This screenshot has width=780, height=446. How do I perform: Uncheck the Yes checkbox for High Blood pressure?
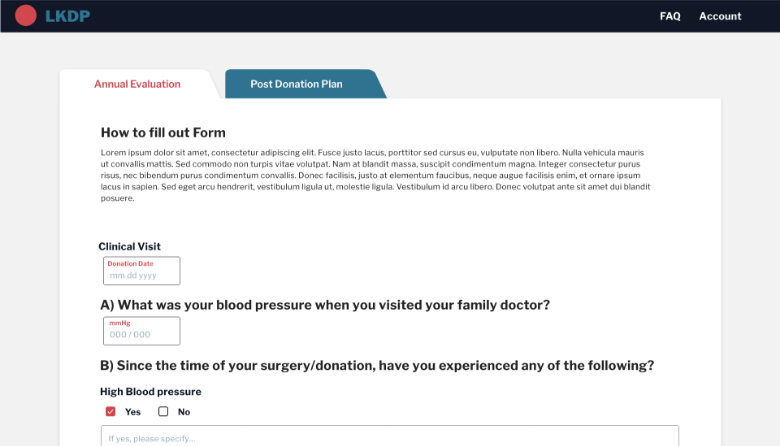110,412
